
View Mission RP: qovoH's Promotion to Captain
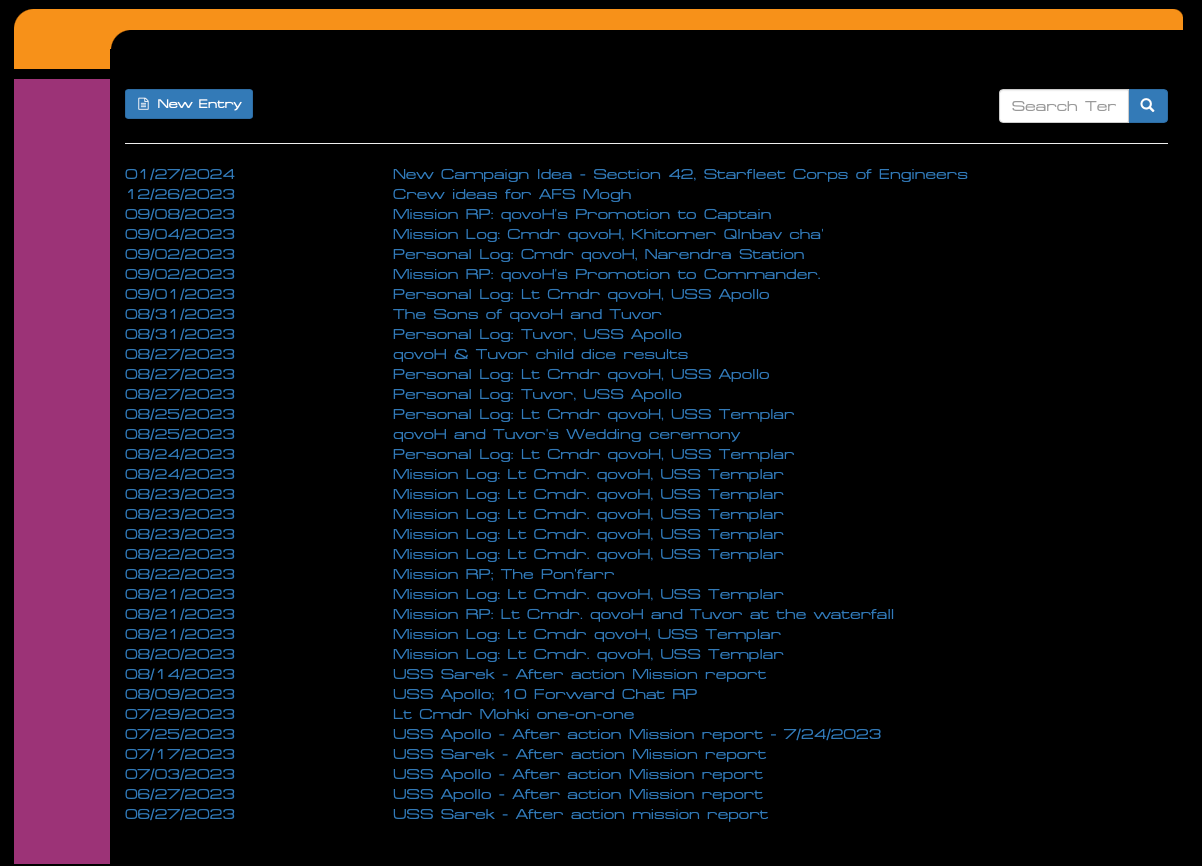(581, 214)
